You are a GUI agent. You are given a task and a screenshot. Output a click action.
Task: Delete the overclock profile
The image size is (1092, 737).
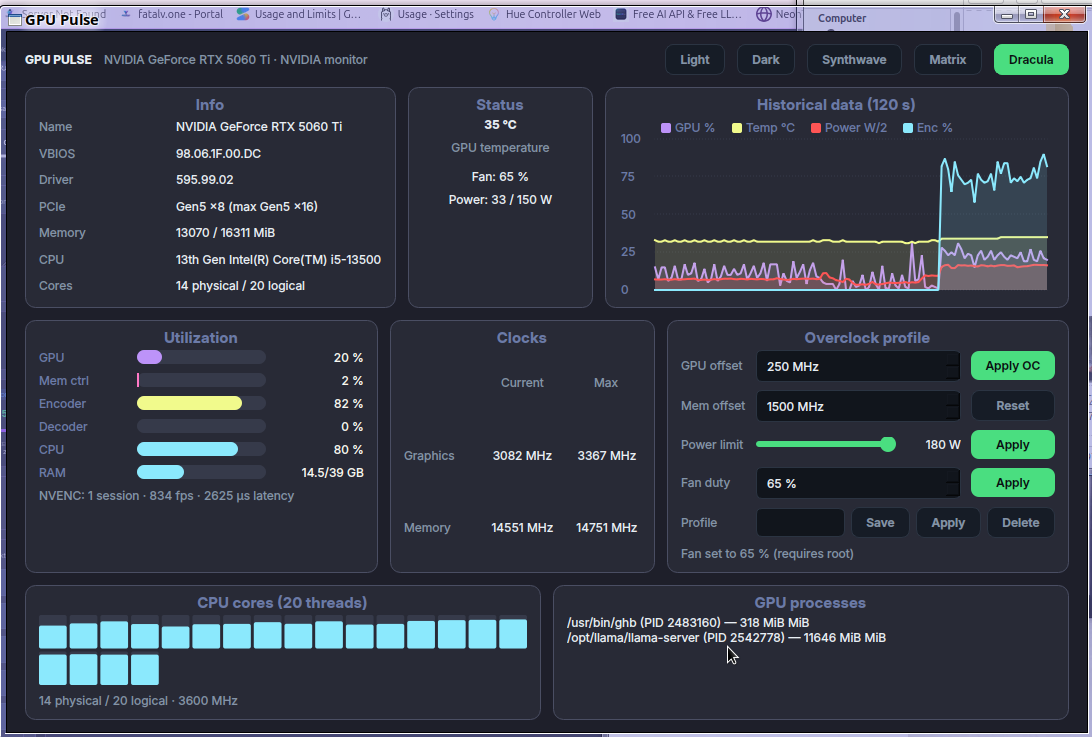(1020, 522)
